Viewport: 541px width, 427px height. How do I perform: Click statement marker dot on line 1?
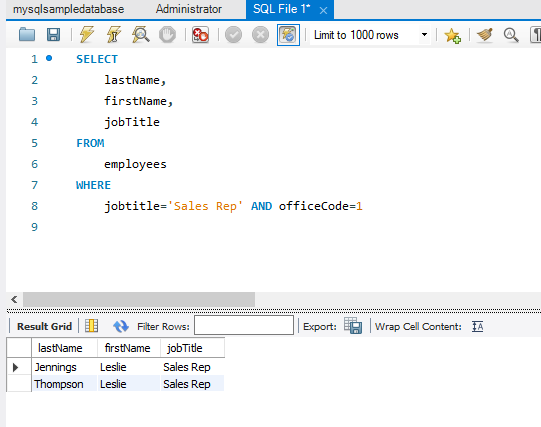tap(49, 58)
